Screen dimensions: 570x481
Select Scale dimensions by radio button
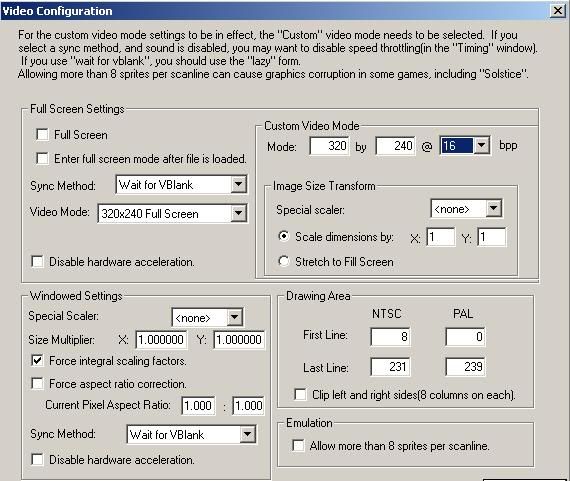[x=284, y=236]
